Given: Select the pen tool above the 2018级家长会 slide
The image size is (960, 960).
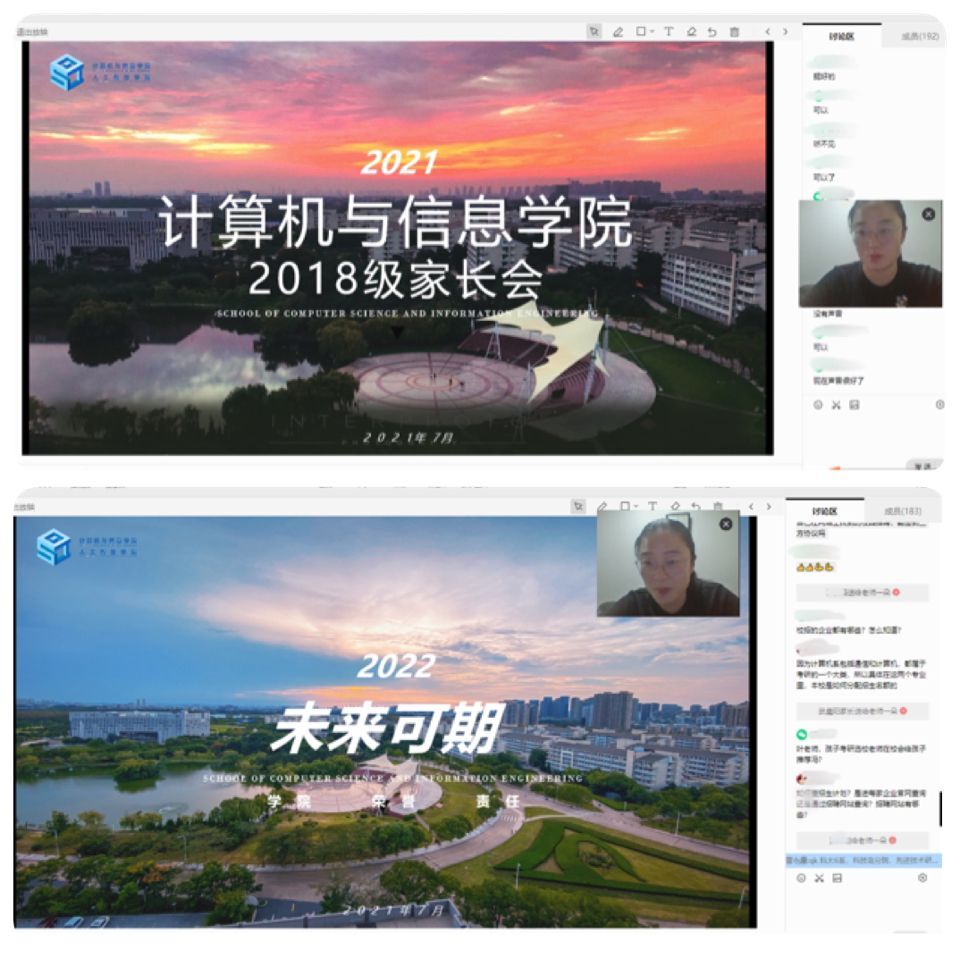Looking at the screenshot, I should pos(617,32).
